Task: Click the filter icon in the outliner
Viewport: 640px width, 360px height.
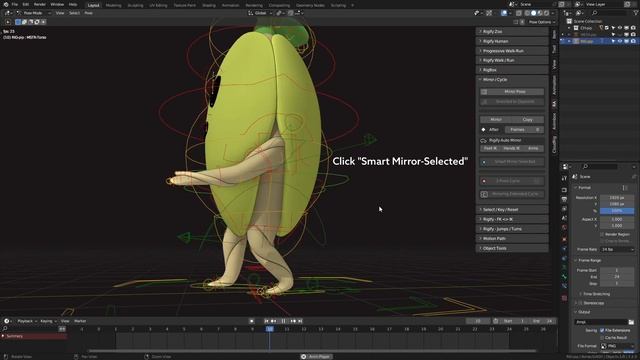Action: (x=636, y=13)
